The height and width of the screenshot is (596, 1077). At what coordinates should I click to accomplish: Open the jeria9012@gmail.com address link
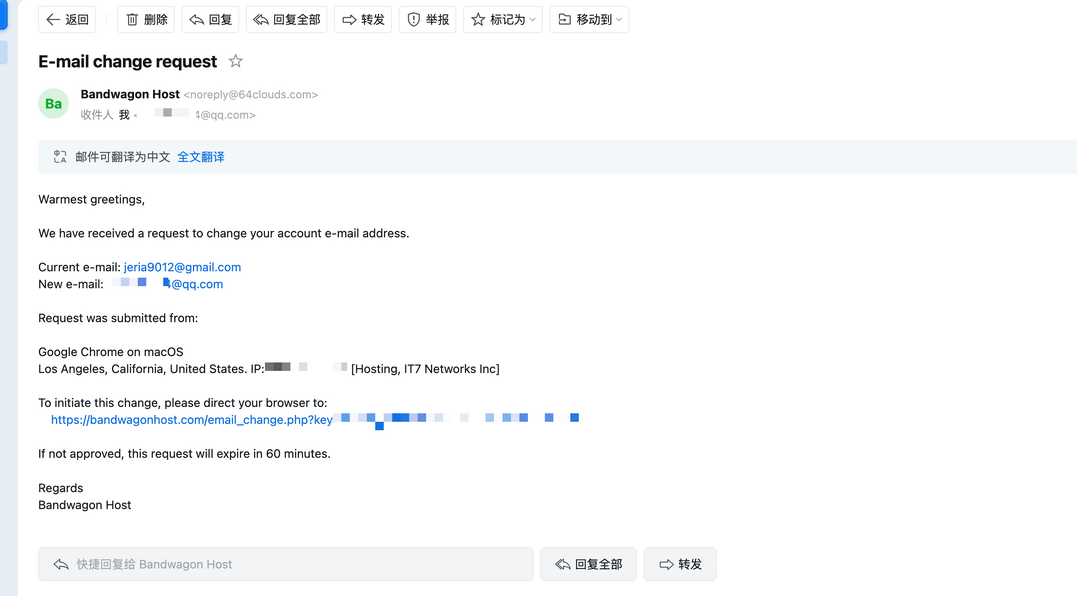click(x=182, y=267)
